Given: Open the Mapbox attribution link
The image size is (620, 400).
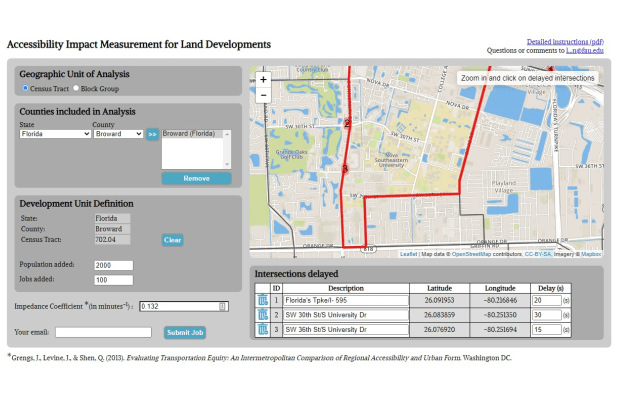Looking at the screenshot, I should pos(591,254).
